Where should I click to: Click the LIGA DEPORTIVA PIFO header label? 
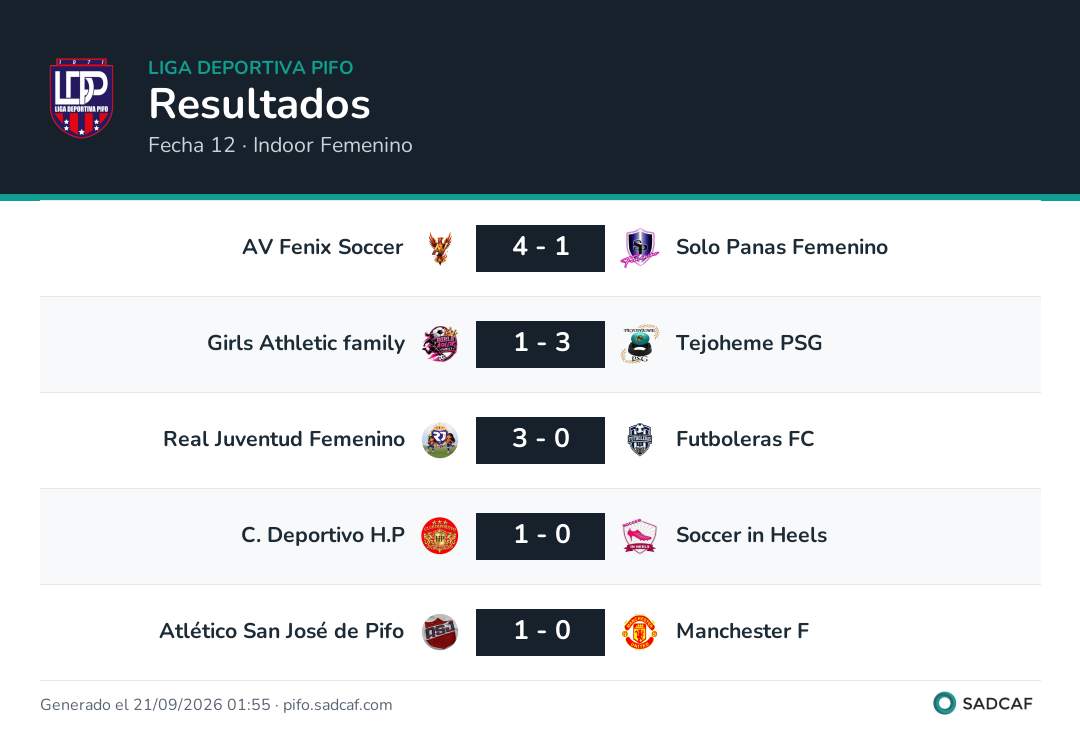click(x=251, y=67)
